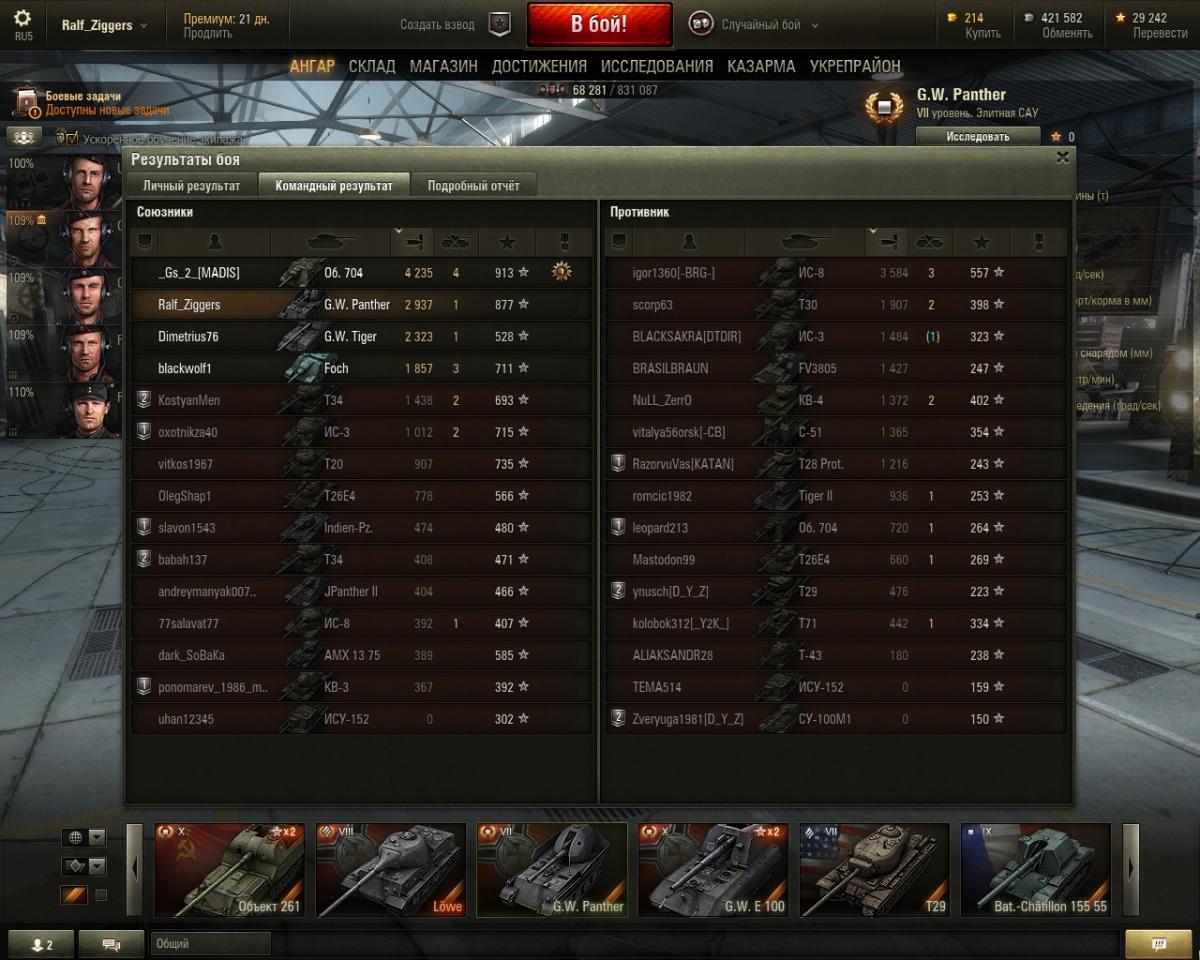Toggle the carousel favorites filter checkbox
The width and height of the screenshot is (1200, 960).
(x=100, y=895)
